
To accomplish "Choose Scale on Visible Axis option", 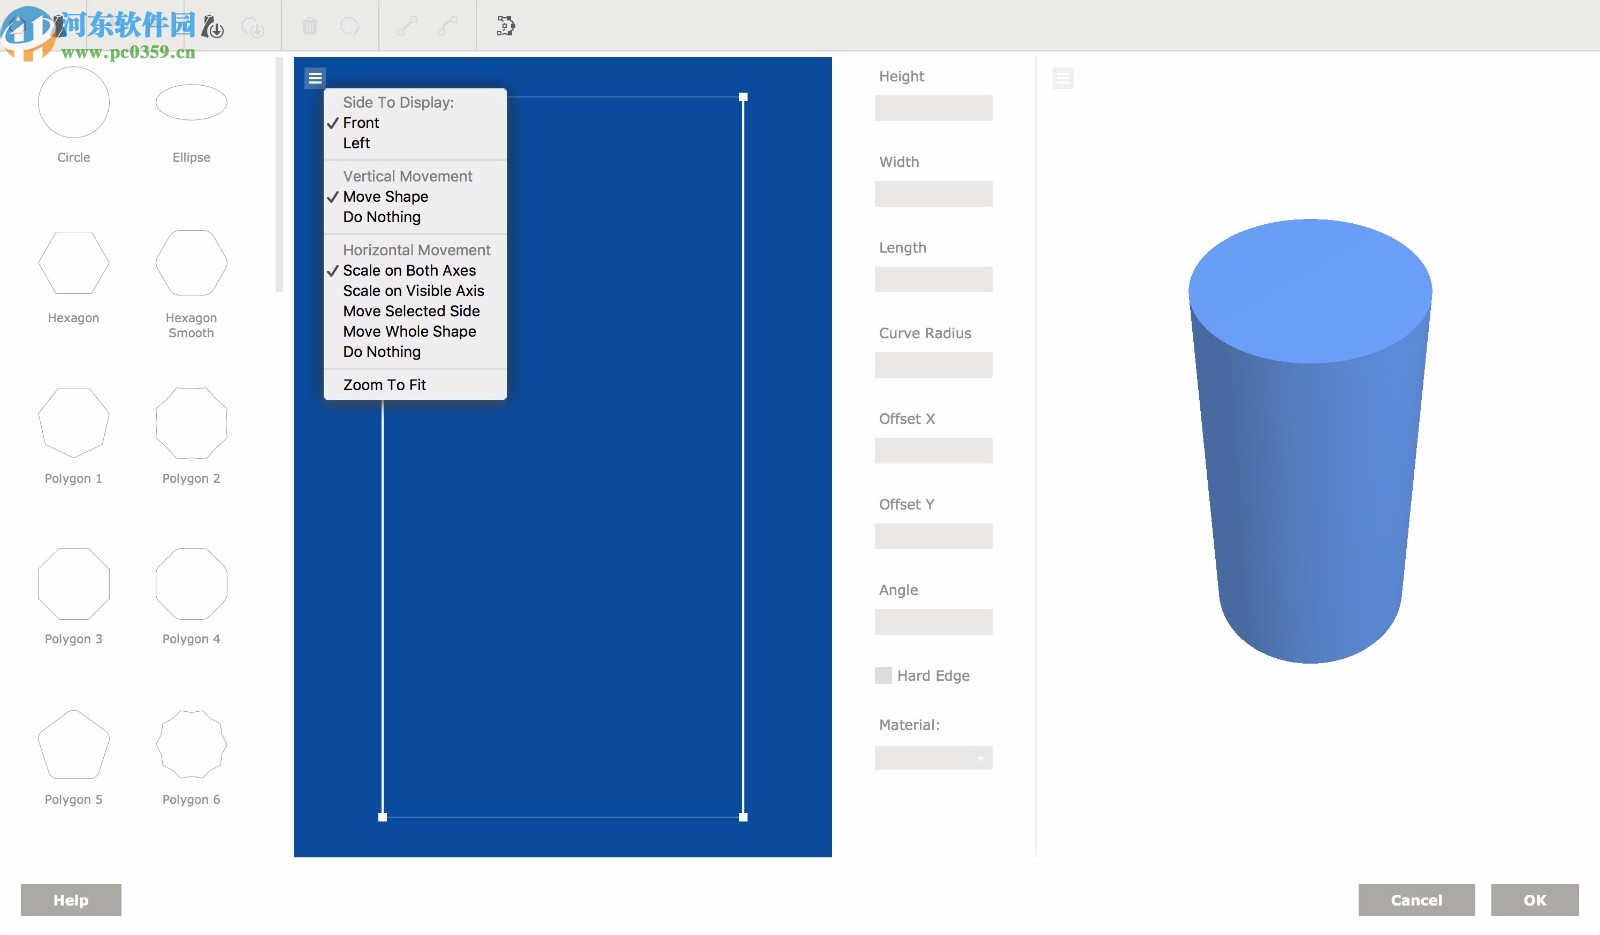I will pyautogui.click(x=413, y=291).
